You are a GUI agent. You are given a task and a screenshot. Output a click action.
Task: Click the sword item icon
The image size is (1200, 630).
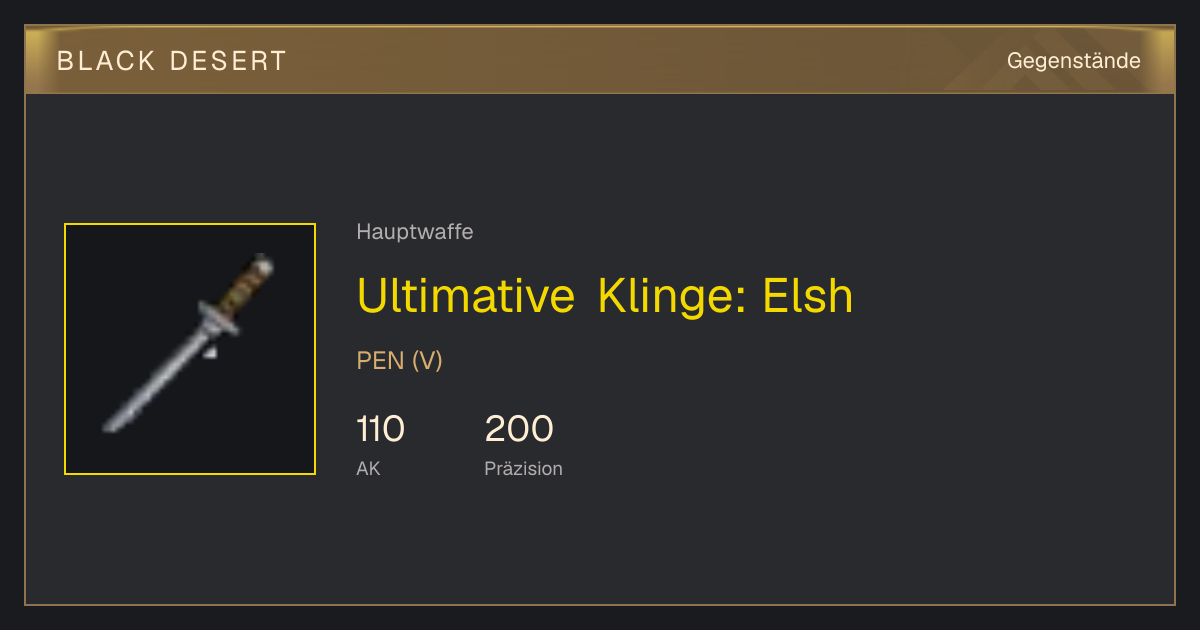190,344
